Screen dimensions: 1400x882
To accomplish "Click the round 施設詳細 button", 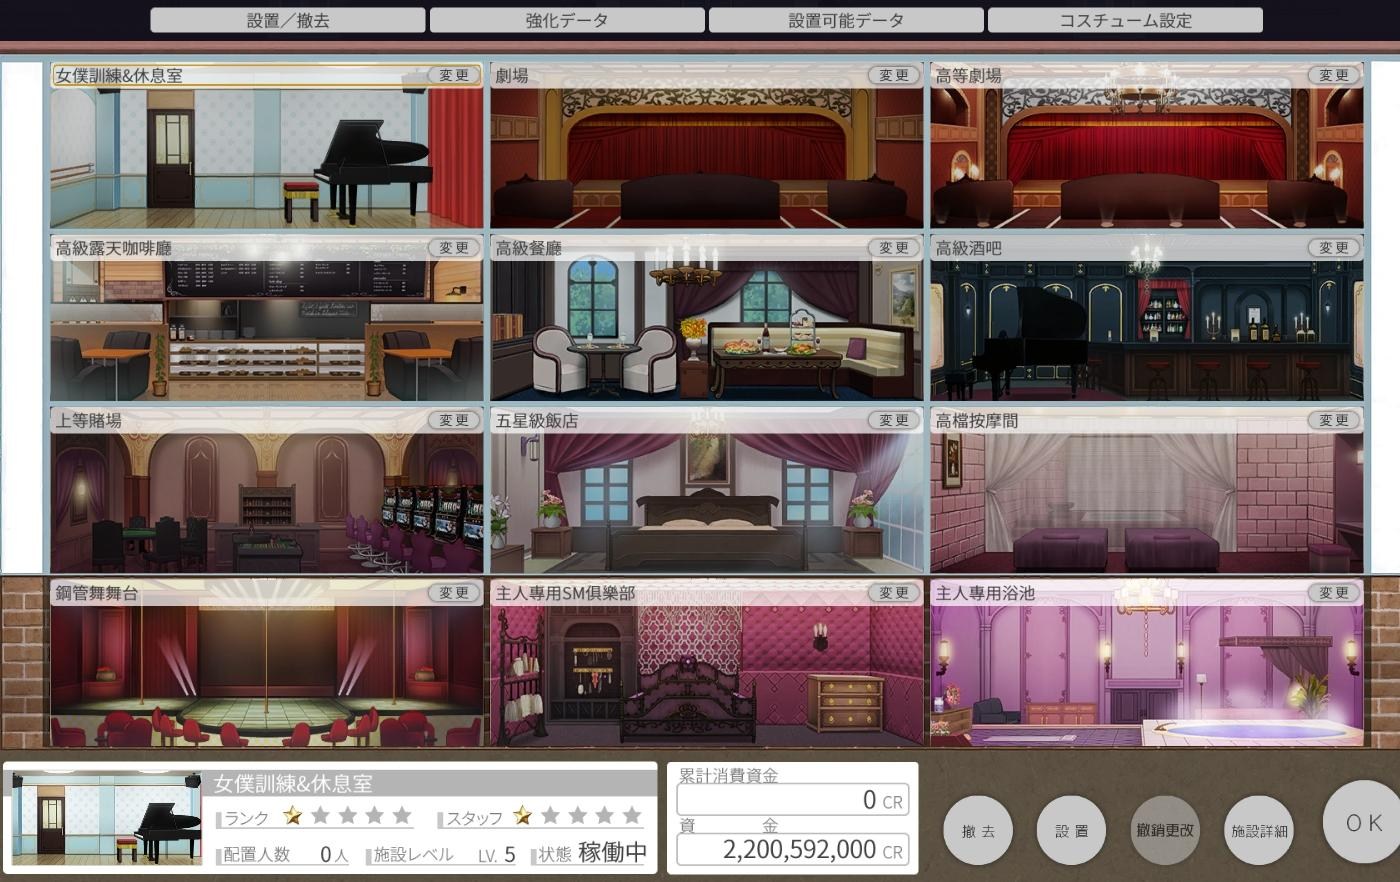I will 1259,831.
